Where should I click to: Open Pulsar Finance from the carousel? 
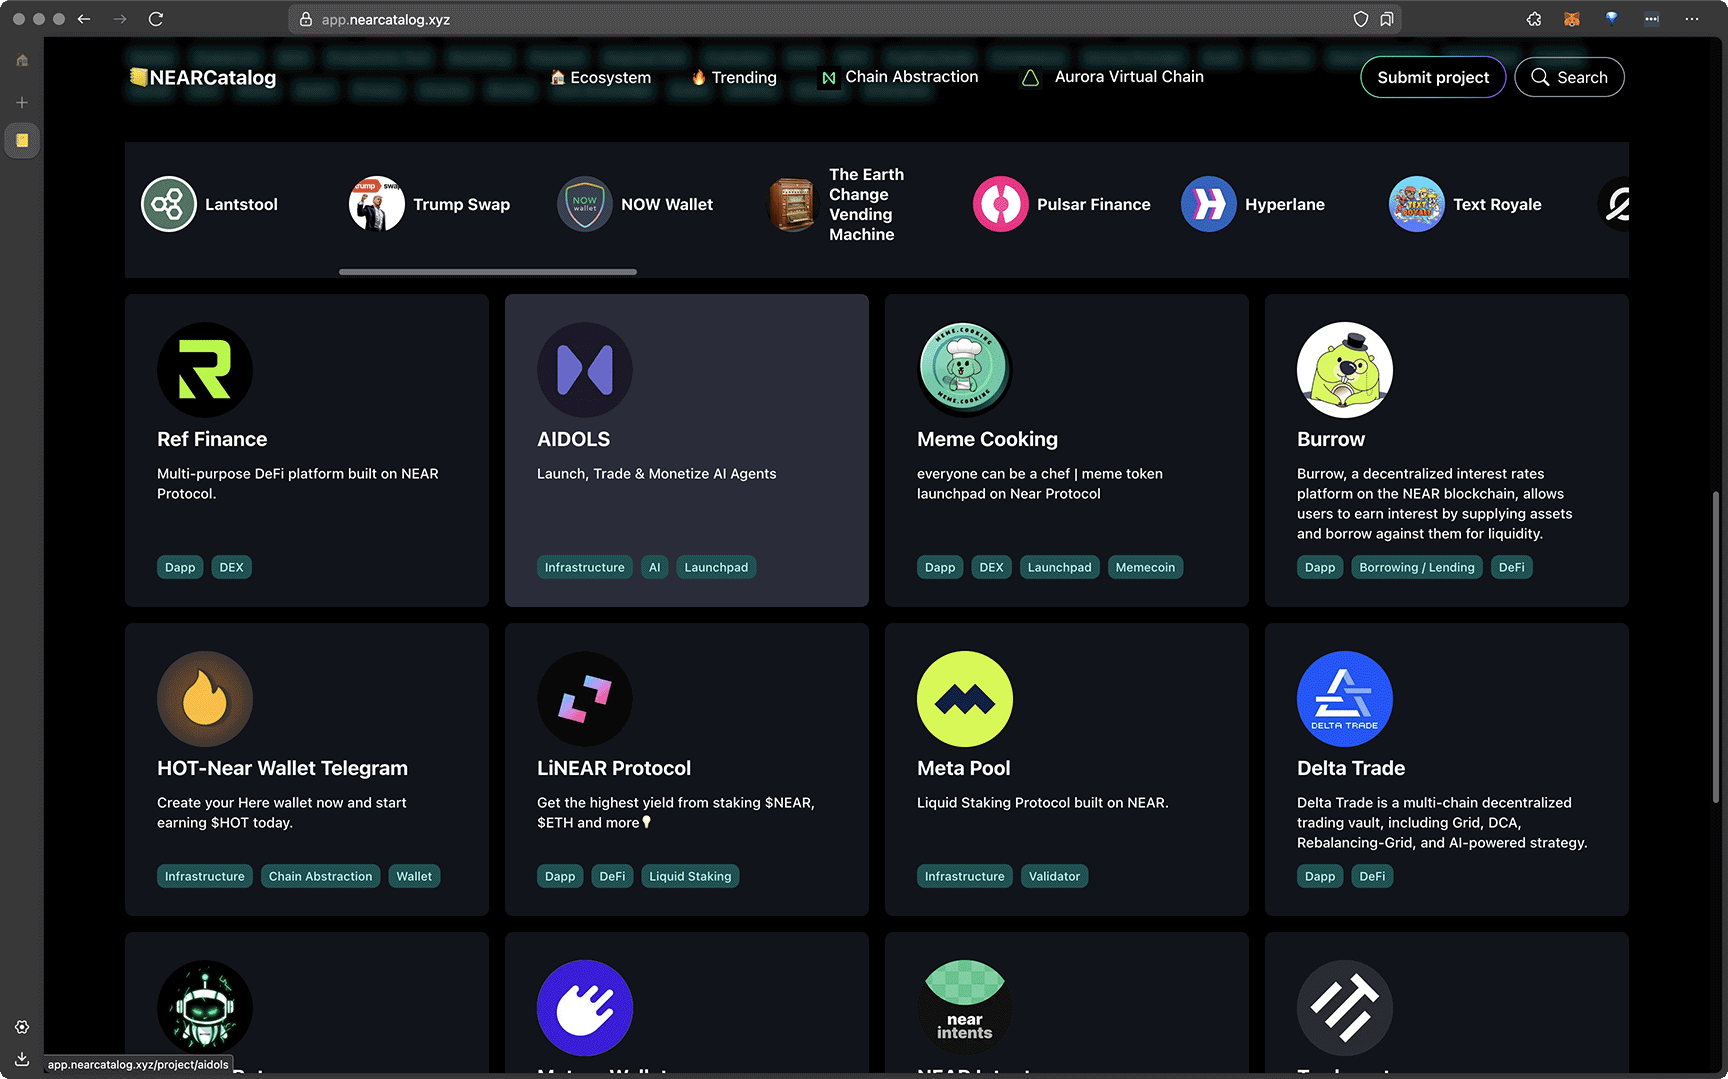1062,204
